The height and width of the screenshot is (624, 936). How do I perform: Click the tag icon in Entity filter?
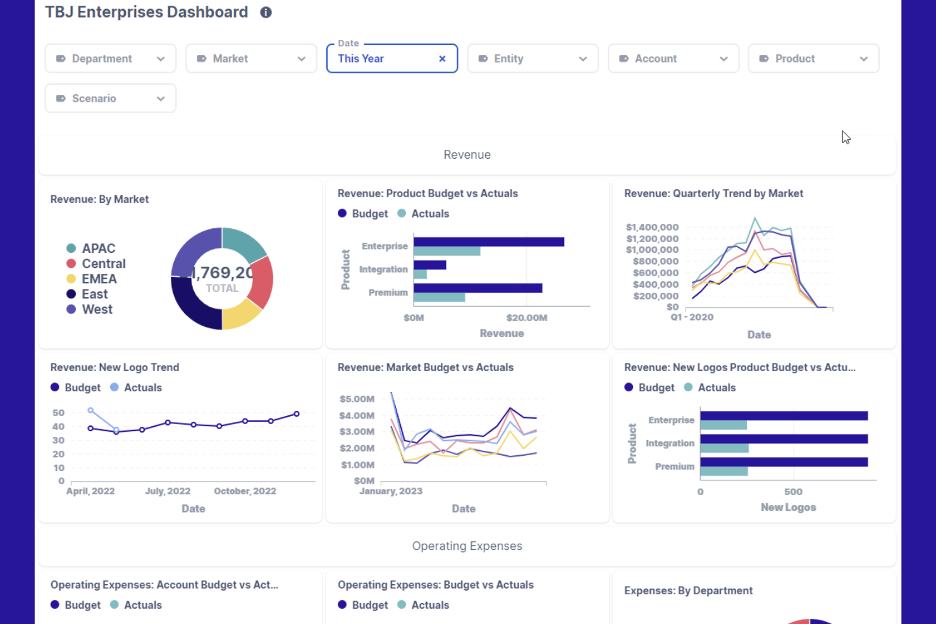[483, 59]
